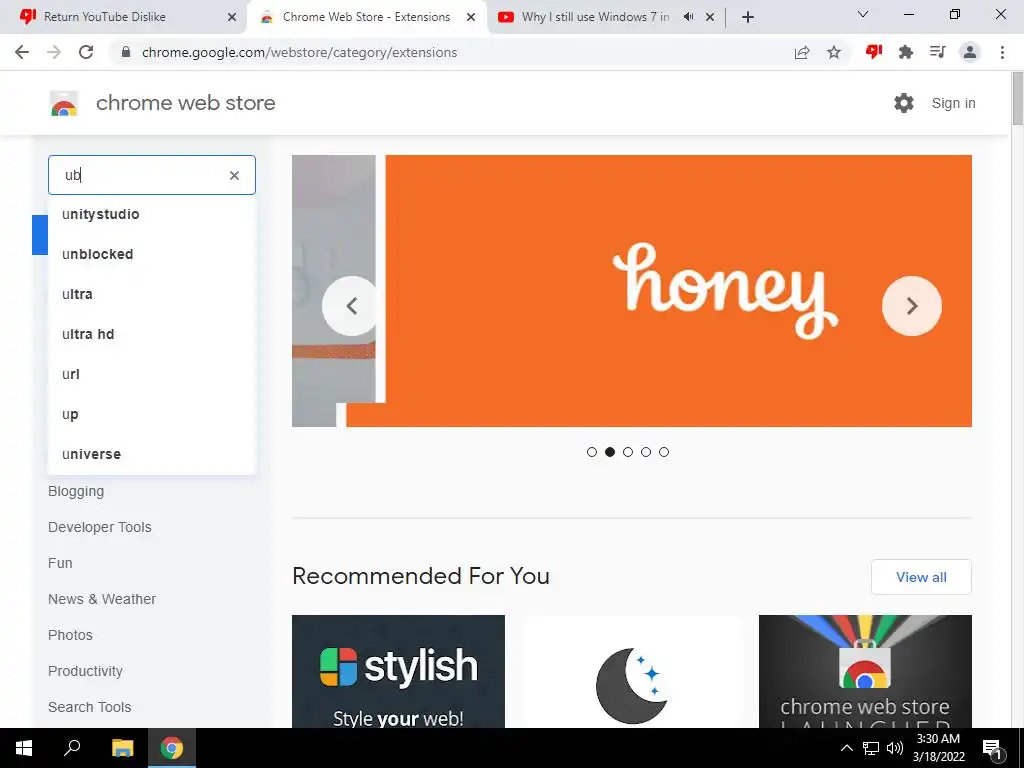Viewport: 1024px width, 768px height.
Task: Show the previous carousel slide
Action: point(351,306)
